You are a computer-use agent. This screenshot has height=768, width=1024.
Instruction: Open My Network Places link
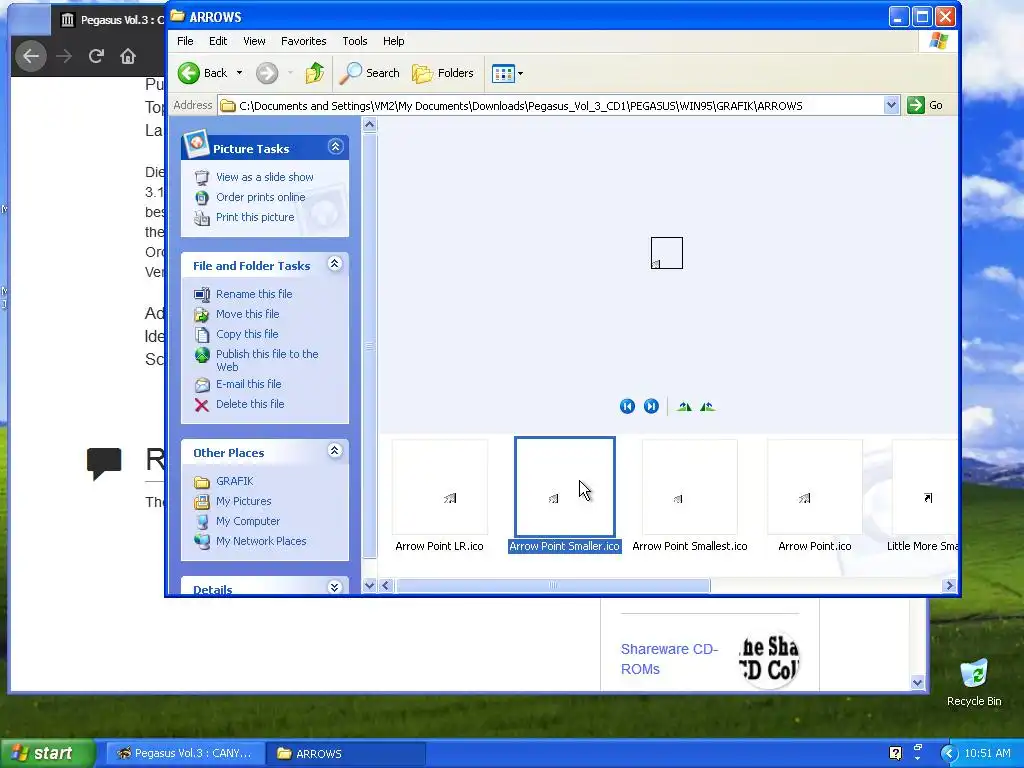tap(261, 541)
